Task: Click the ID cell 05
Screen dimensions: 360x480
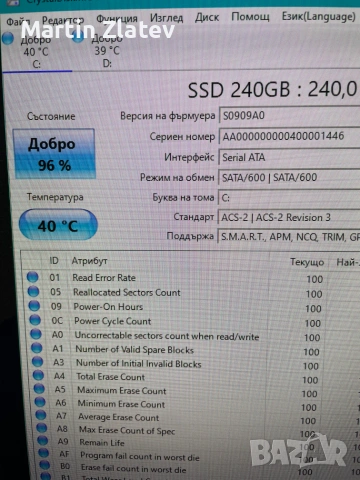Action: click(56, 292)
